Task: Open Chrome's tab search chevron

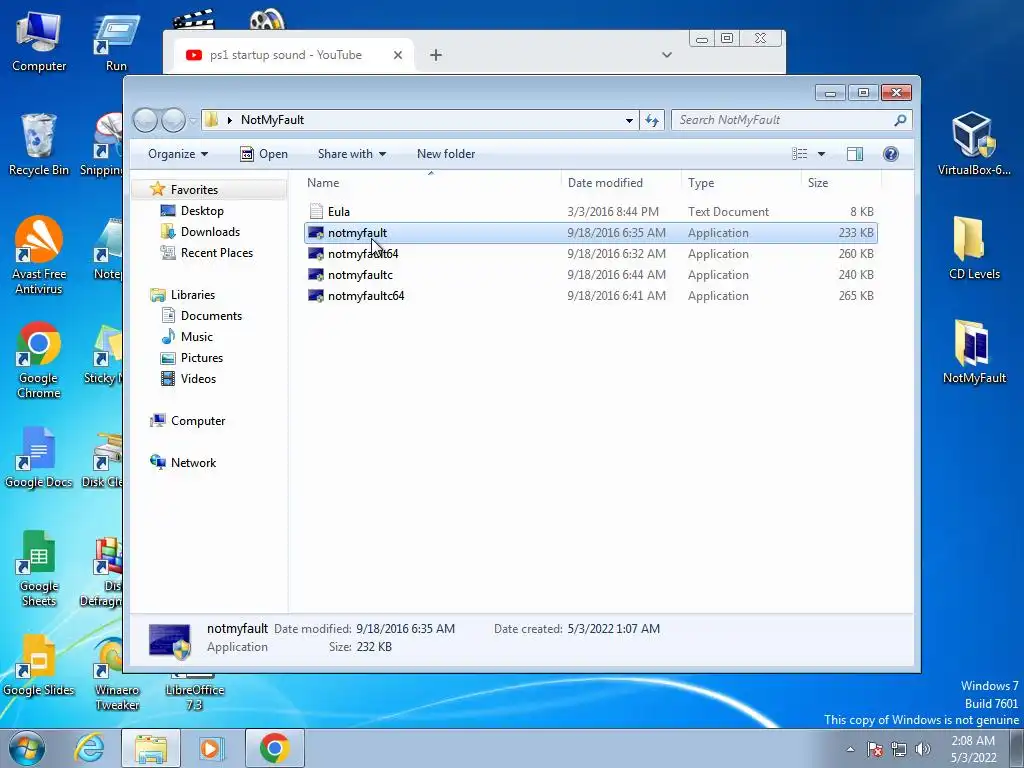Action: coord(667,55)
